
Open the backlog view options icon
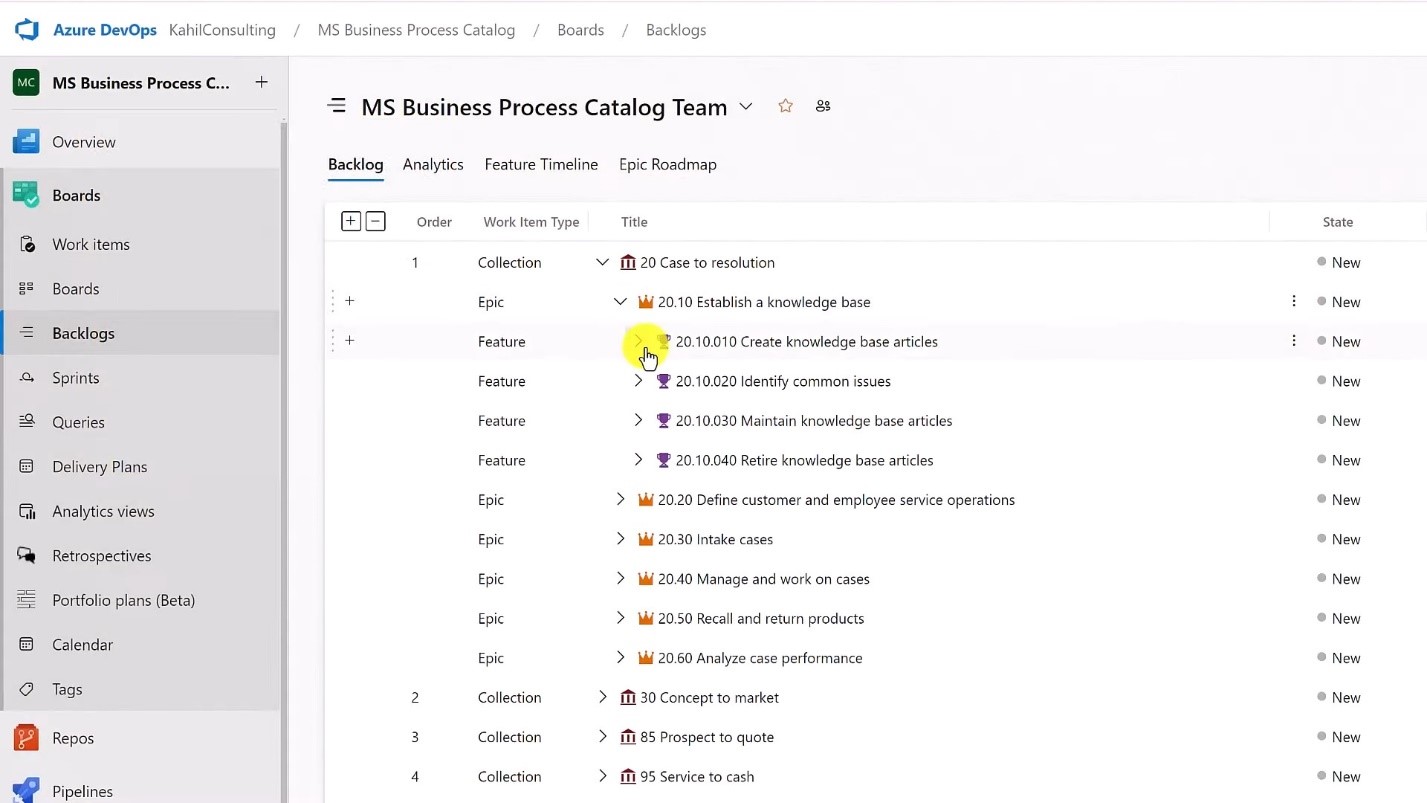tap(337, 105)
